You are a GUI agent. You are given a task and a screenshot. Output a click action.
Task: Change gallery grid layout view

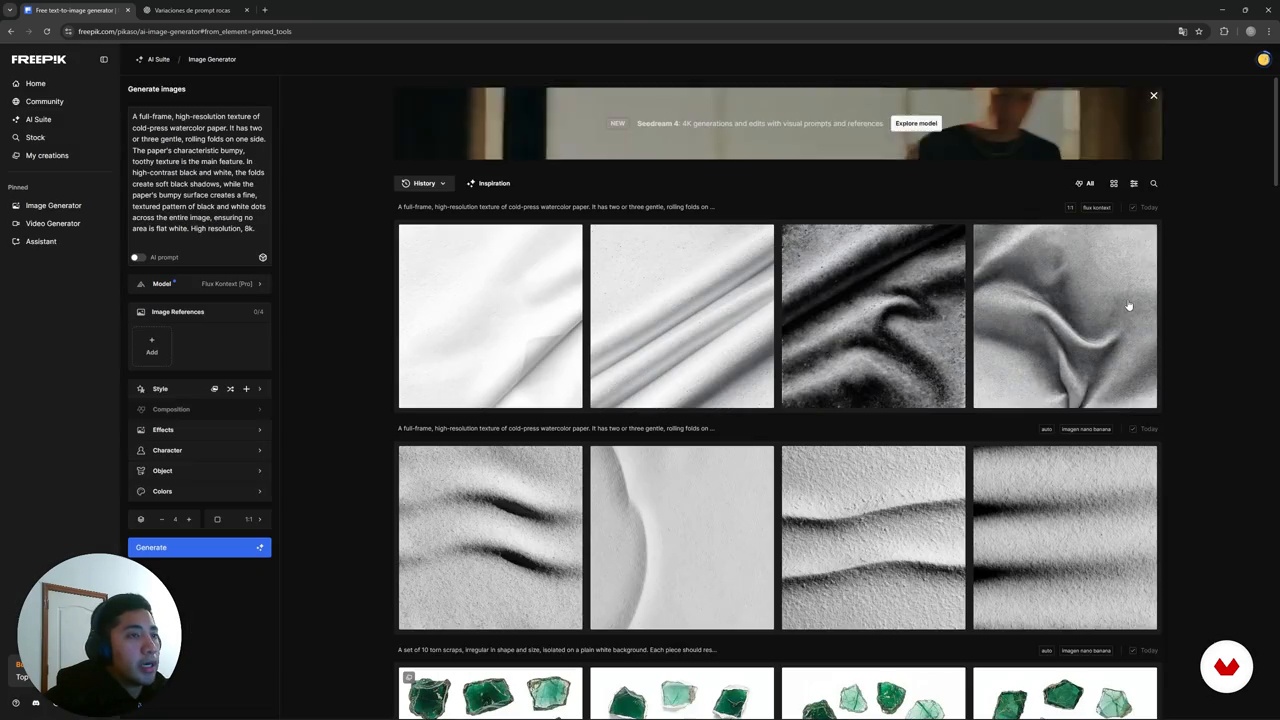1114,183
